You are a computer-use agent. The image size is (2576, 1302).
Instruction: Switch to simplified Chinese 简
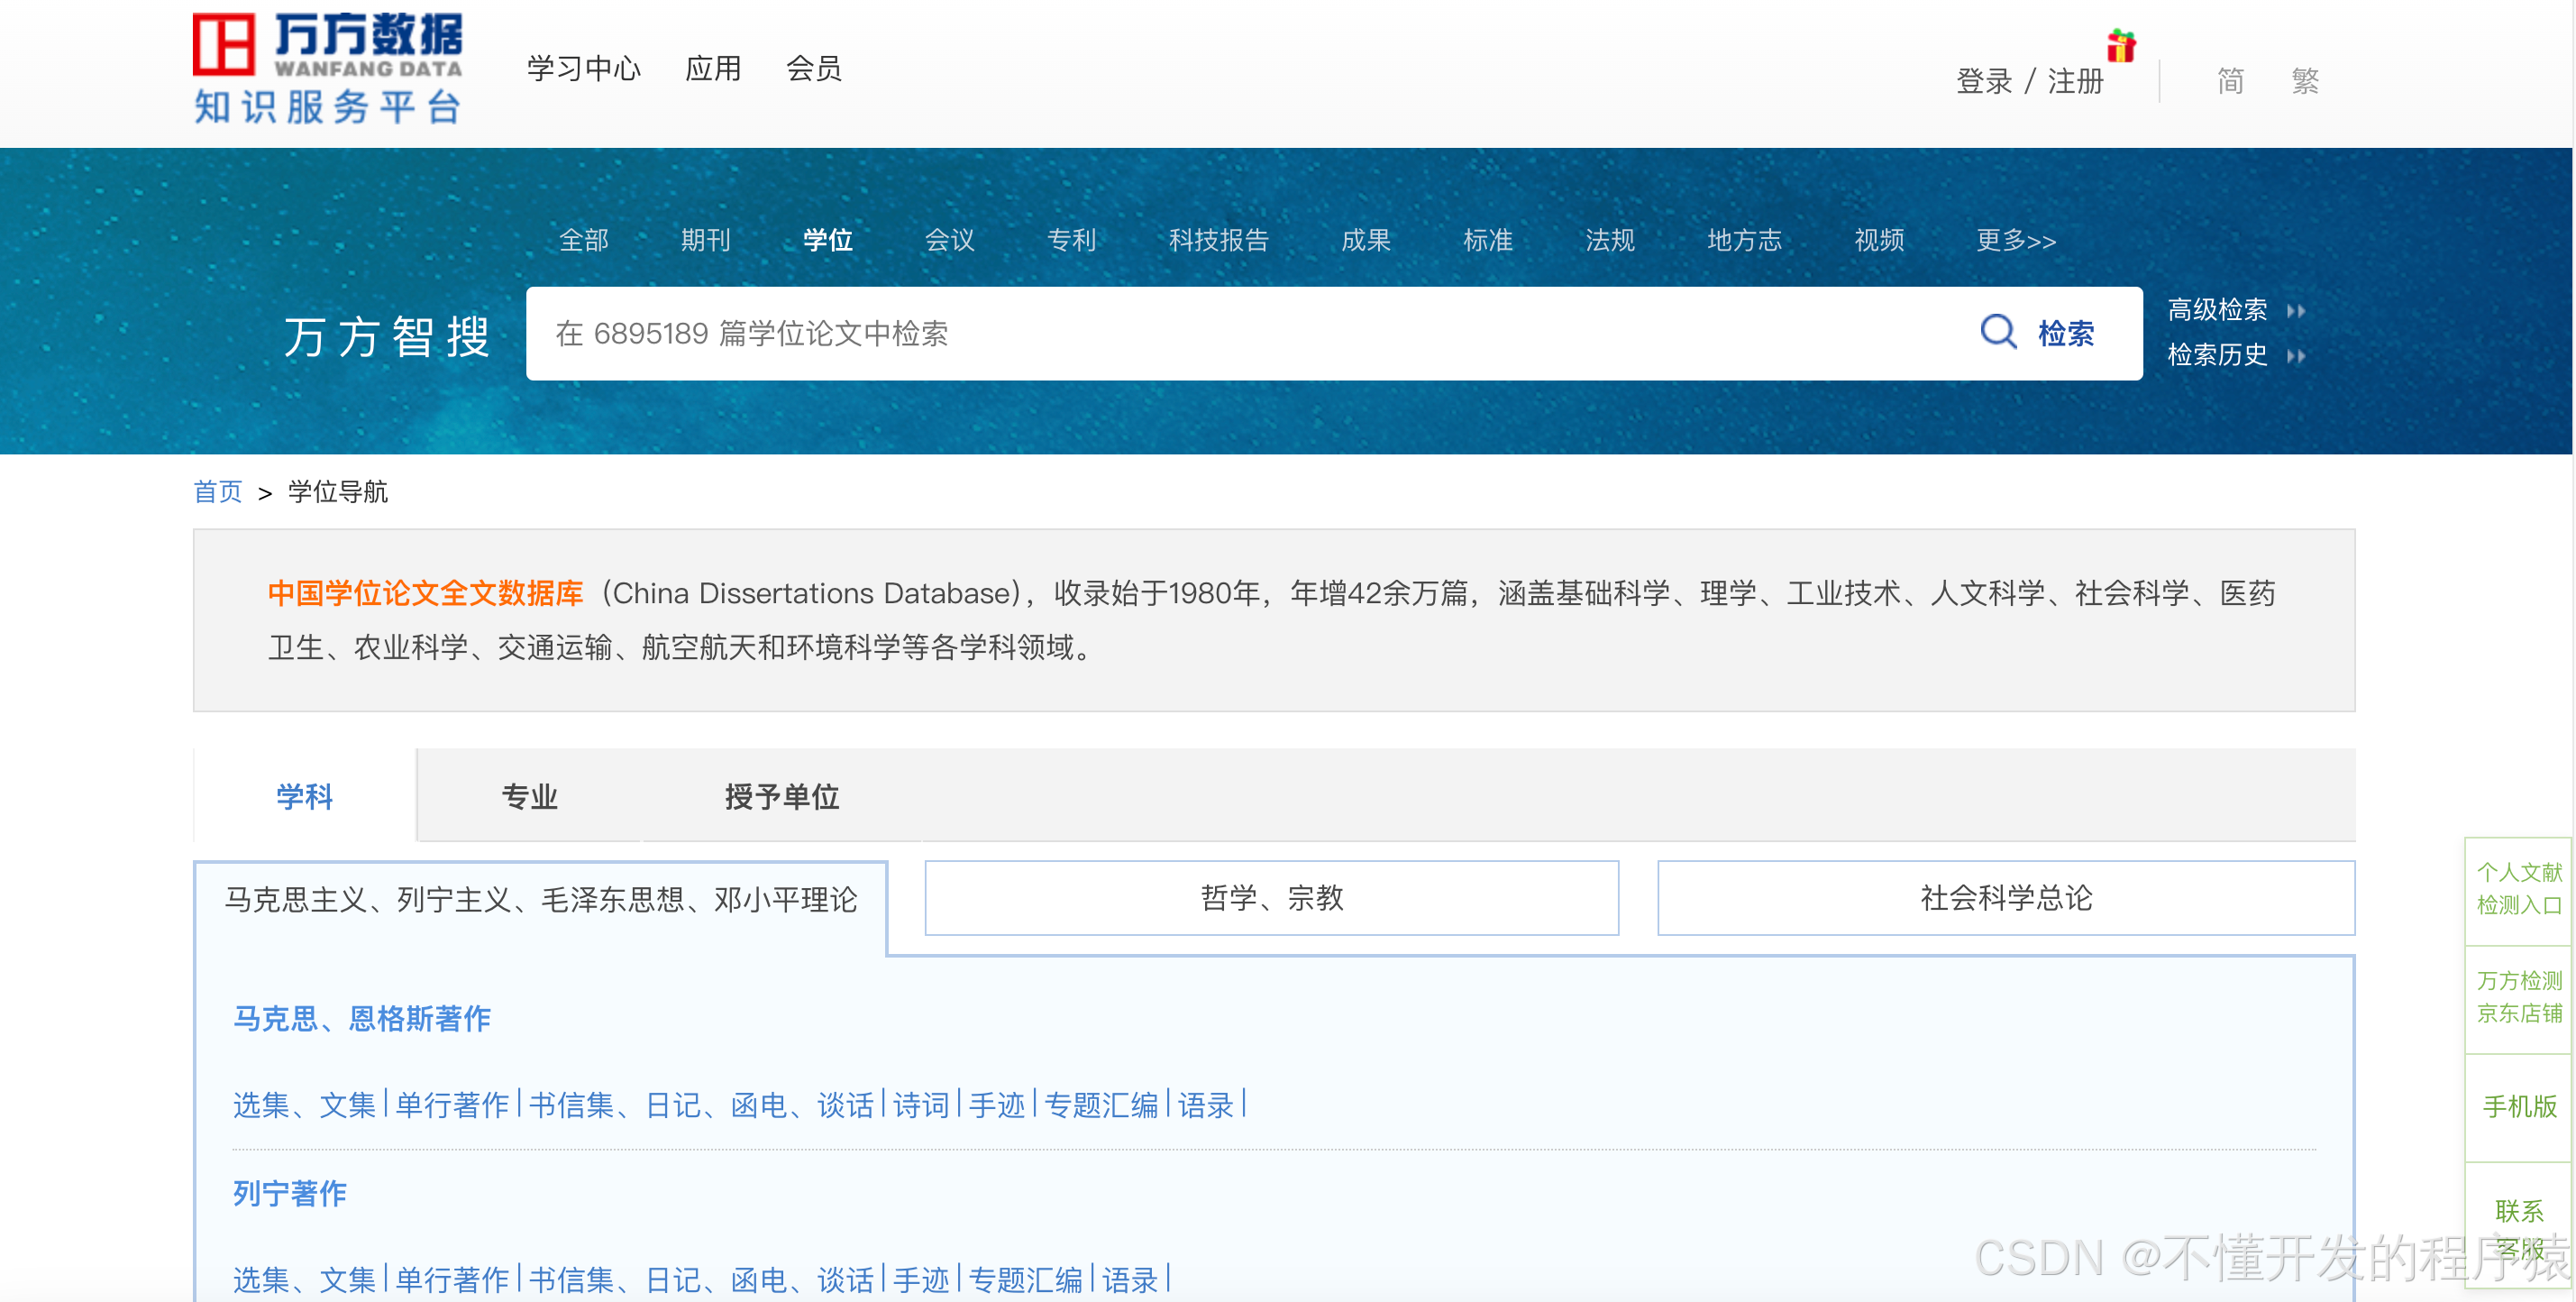click(x=2229, y=80)
